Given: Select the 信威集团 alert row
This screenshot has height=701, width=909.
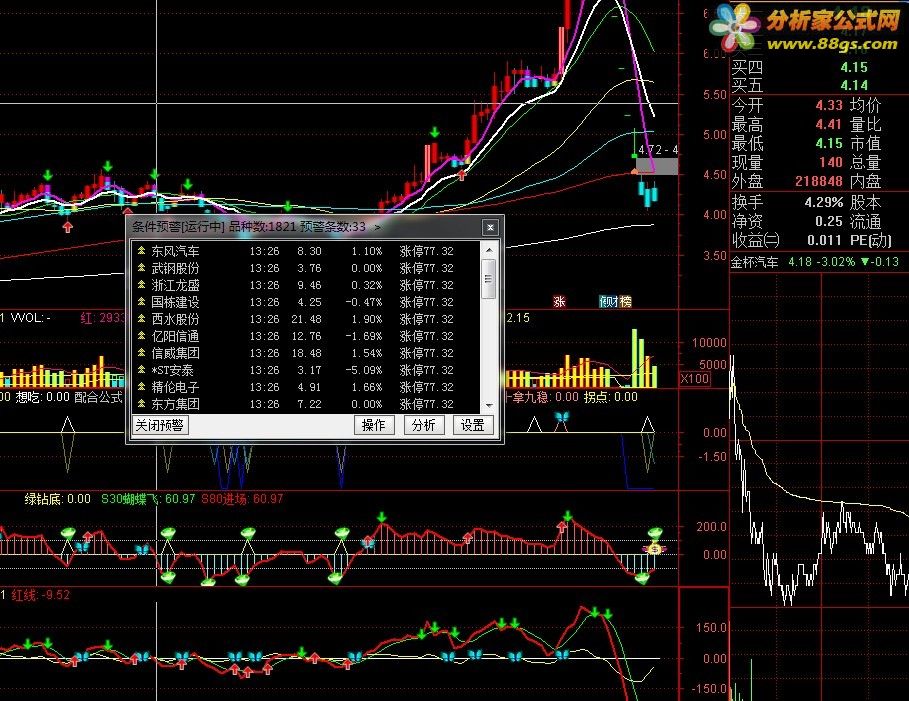Looking at the screenshot, I should [307, 353].
